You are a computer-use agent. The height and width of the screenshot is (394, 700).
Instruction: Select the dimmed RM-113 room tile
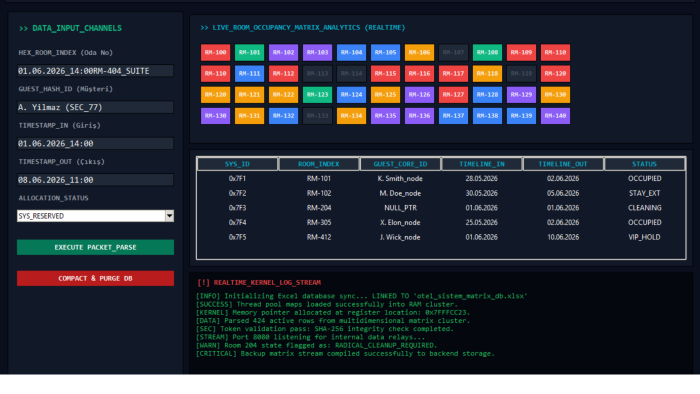coord(317,74)
